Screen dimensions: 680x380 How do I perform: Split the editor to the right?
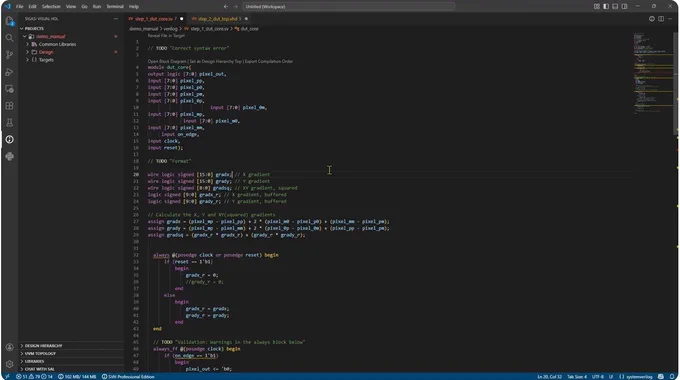pyautogui.click(x=661, y=19)
